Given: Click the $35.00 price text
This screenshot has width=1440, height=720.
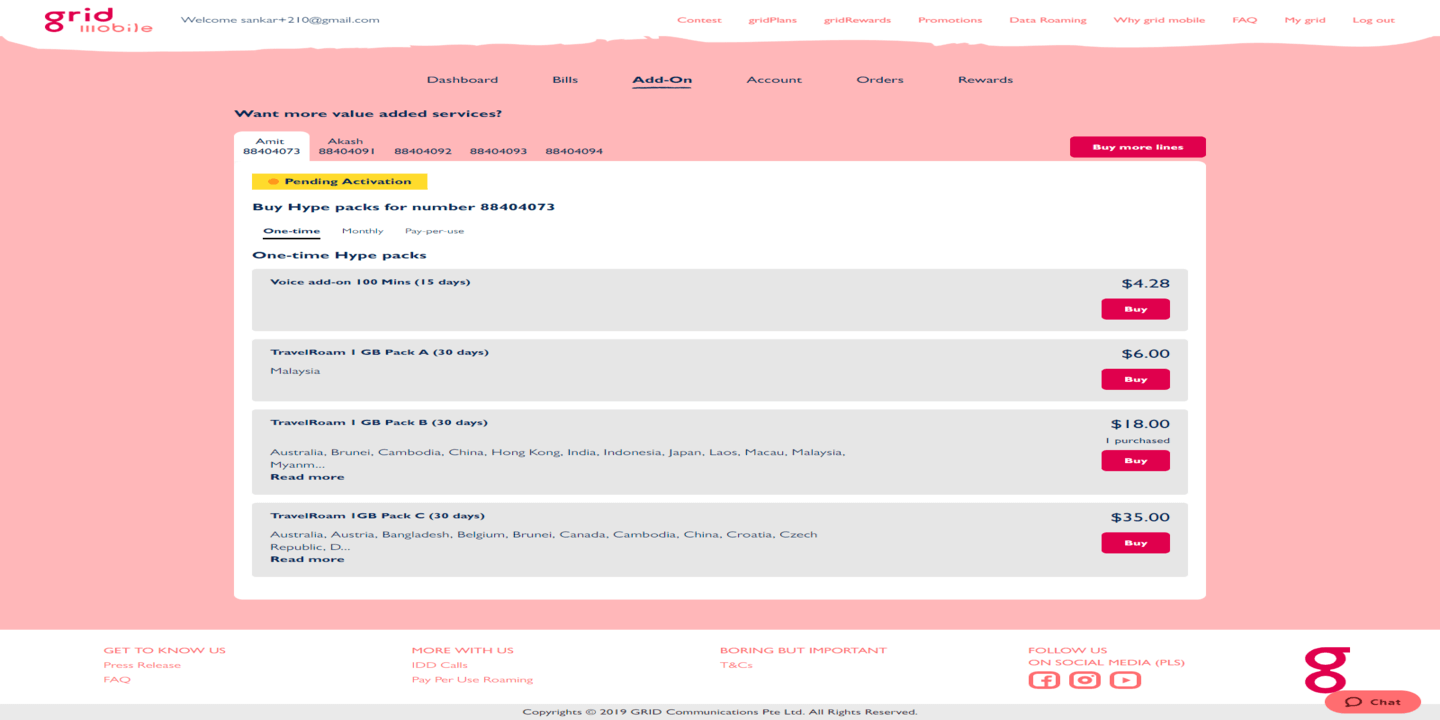Looking at the screenshot, I should 1140,518.
